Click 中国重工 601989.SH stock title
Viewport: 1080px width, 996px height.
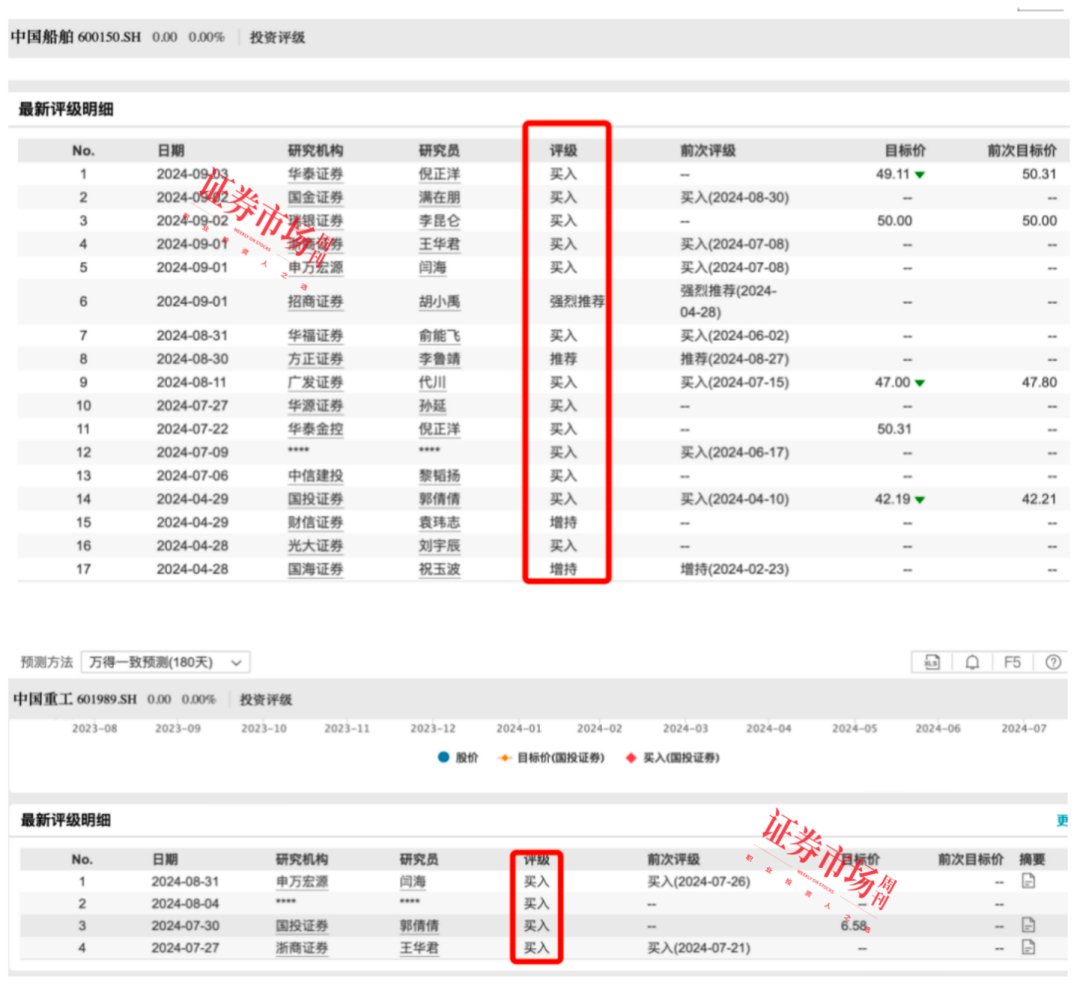point(74,700)
